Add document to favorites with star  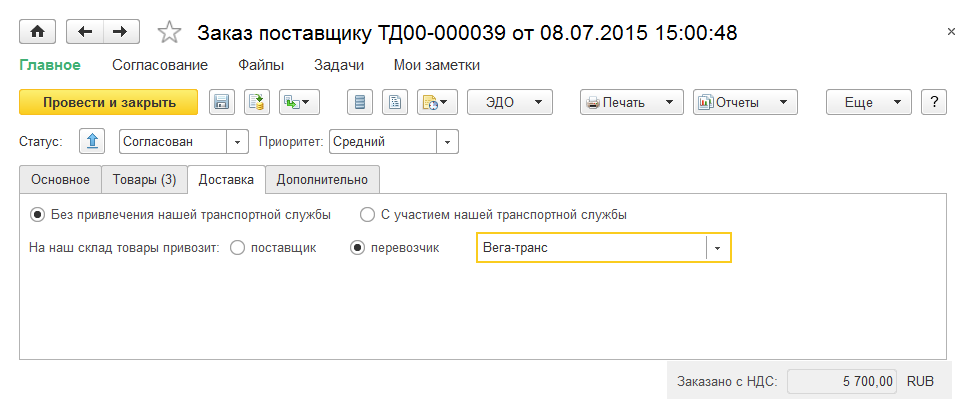169,33
